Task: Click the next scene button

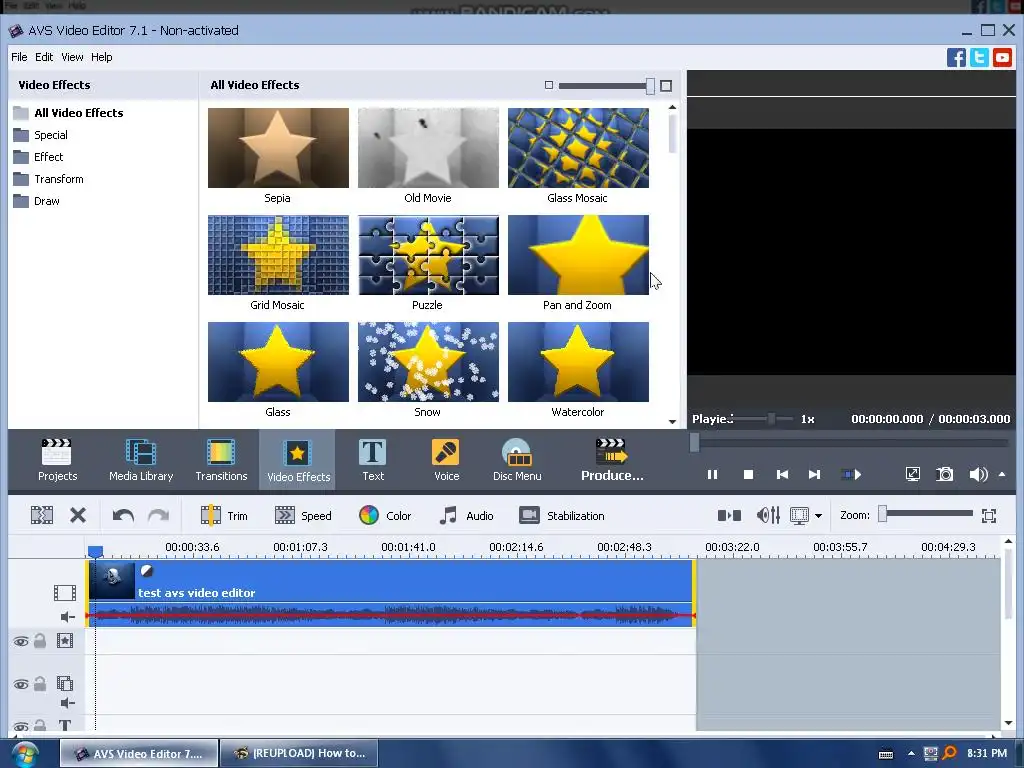Action: (x=851, y=474)
